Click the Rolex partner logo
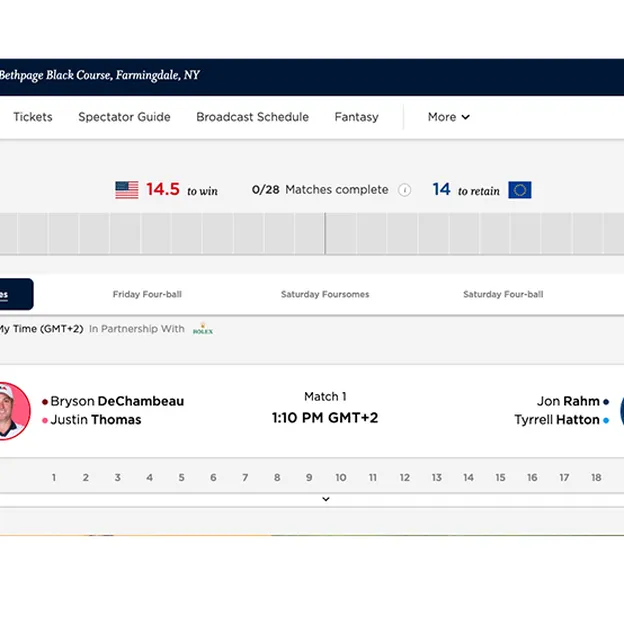The height and width of the screenshot is (624, 624). [203, 329]
